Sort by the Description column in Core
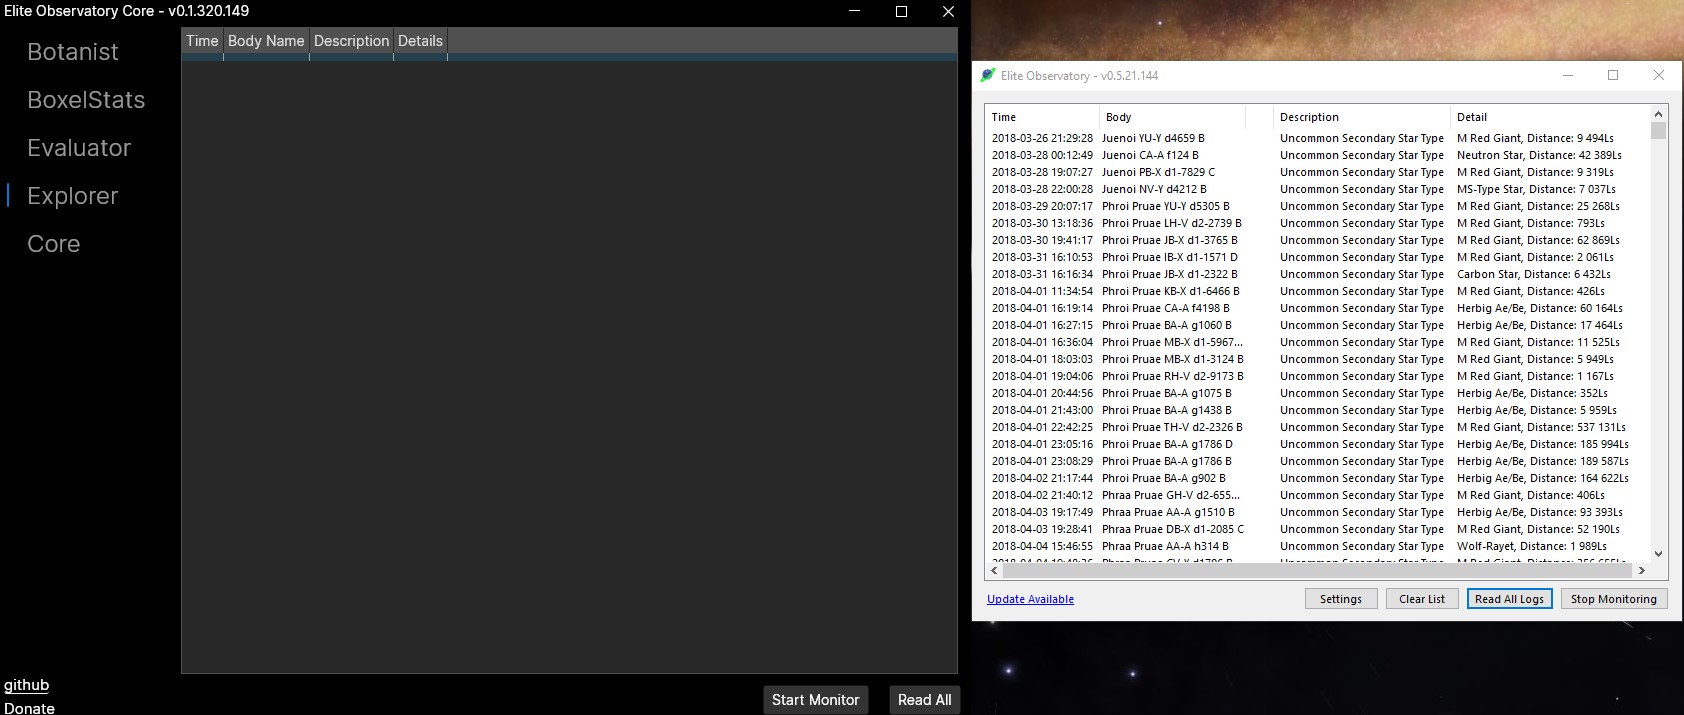The image size is (1684, 715). pyautogui.click(x=351, y=41)
